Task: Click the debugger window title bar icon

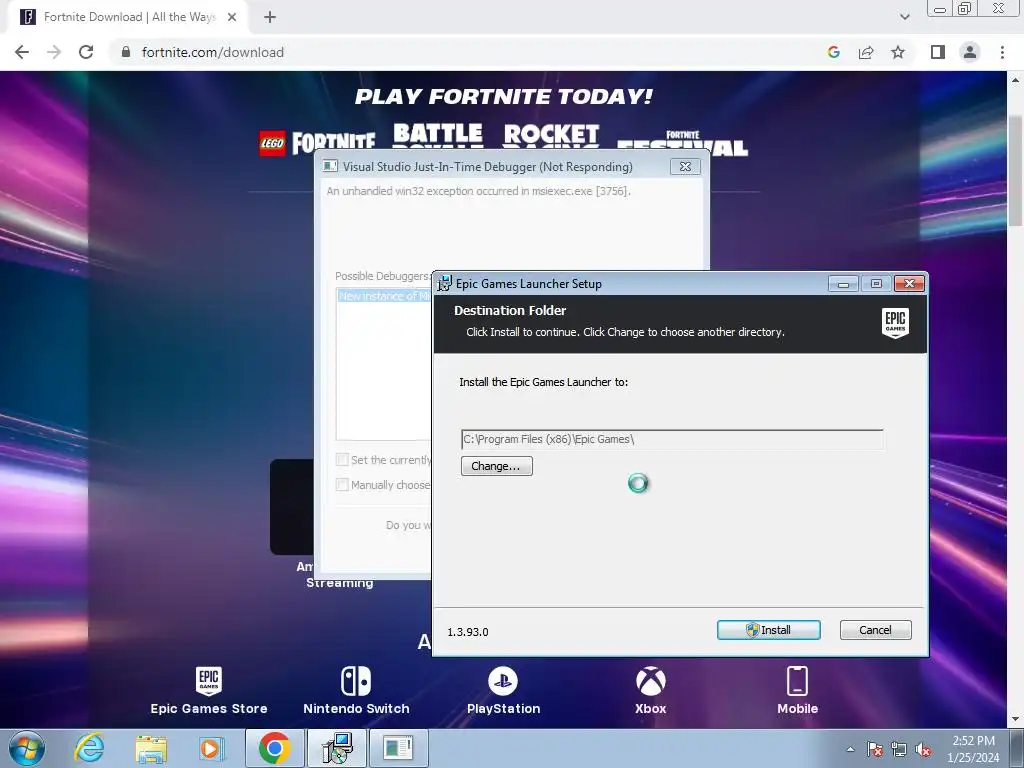Action: [330, 166]
